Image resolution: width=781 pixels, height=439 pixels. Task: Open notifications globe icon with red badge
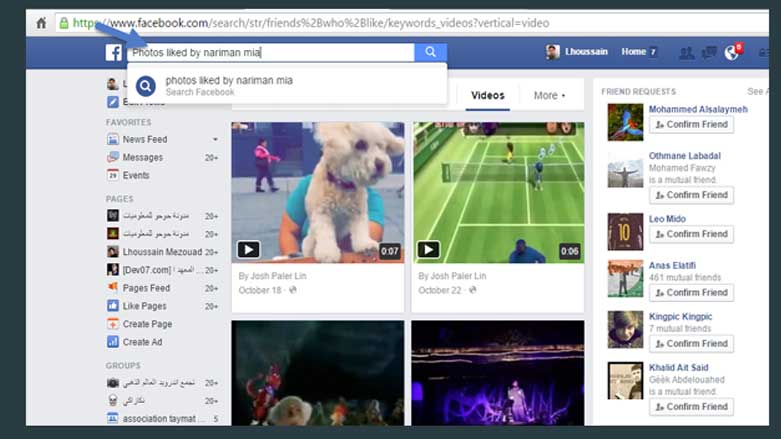[732, 53]
